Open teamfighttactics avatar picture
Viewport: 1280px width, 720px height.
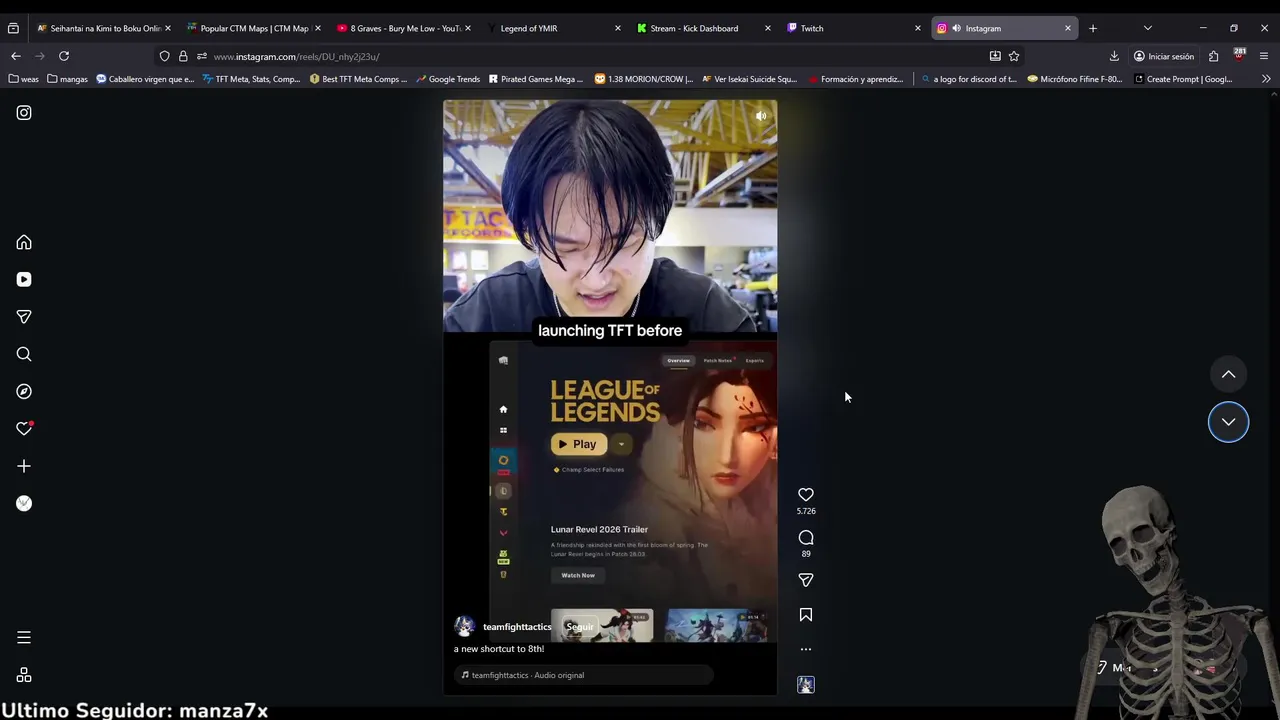464,627
